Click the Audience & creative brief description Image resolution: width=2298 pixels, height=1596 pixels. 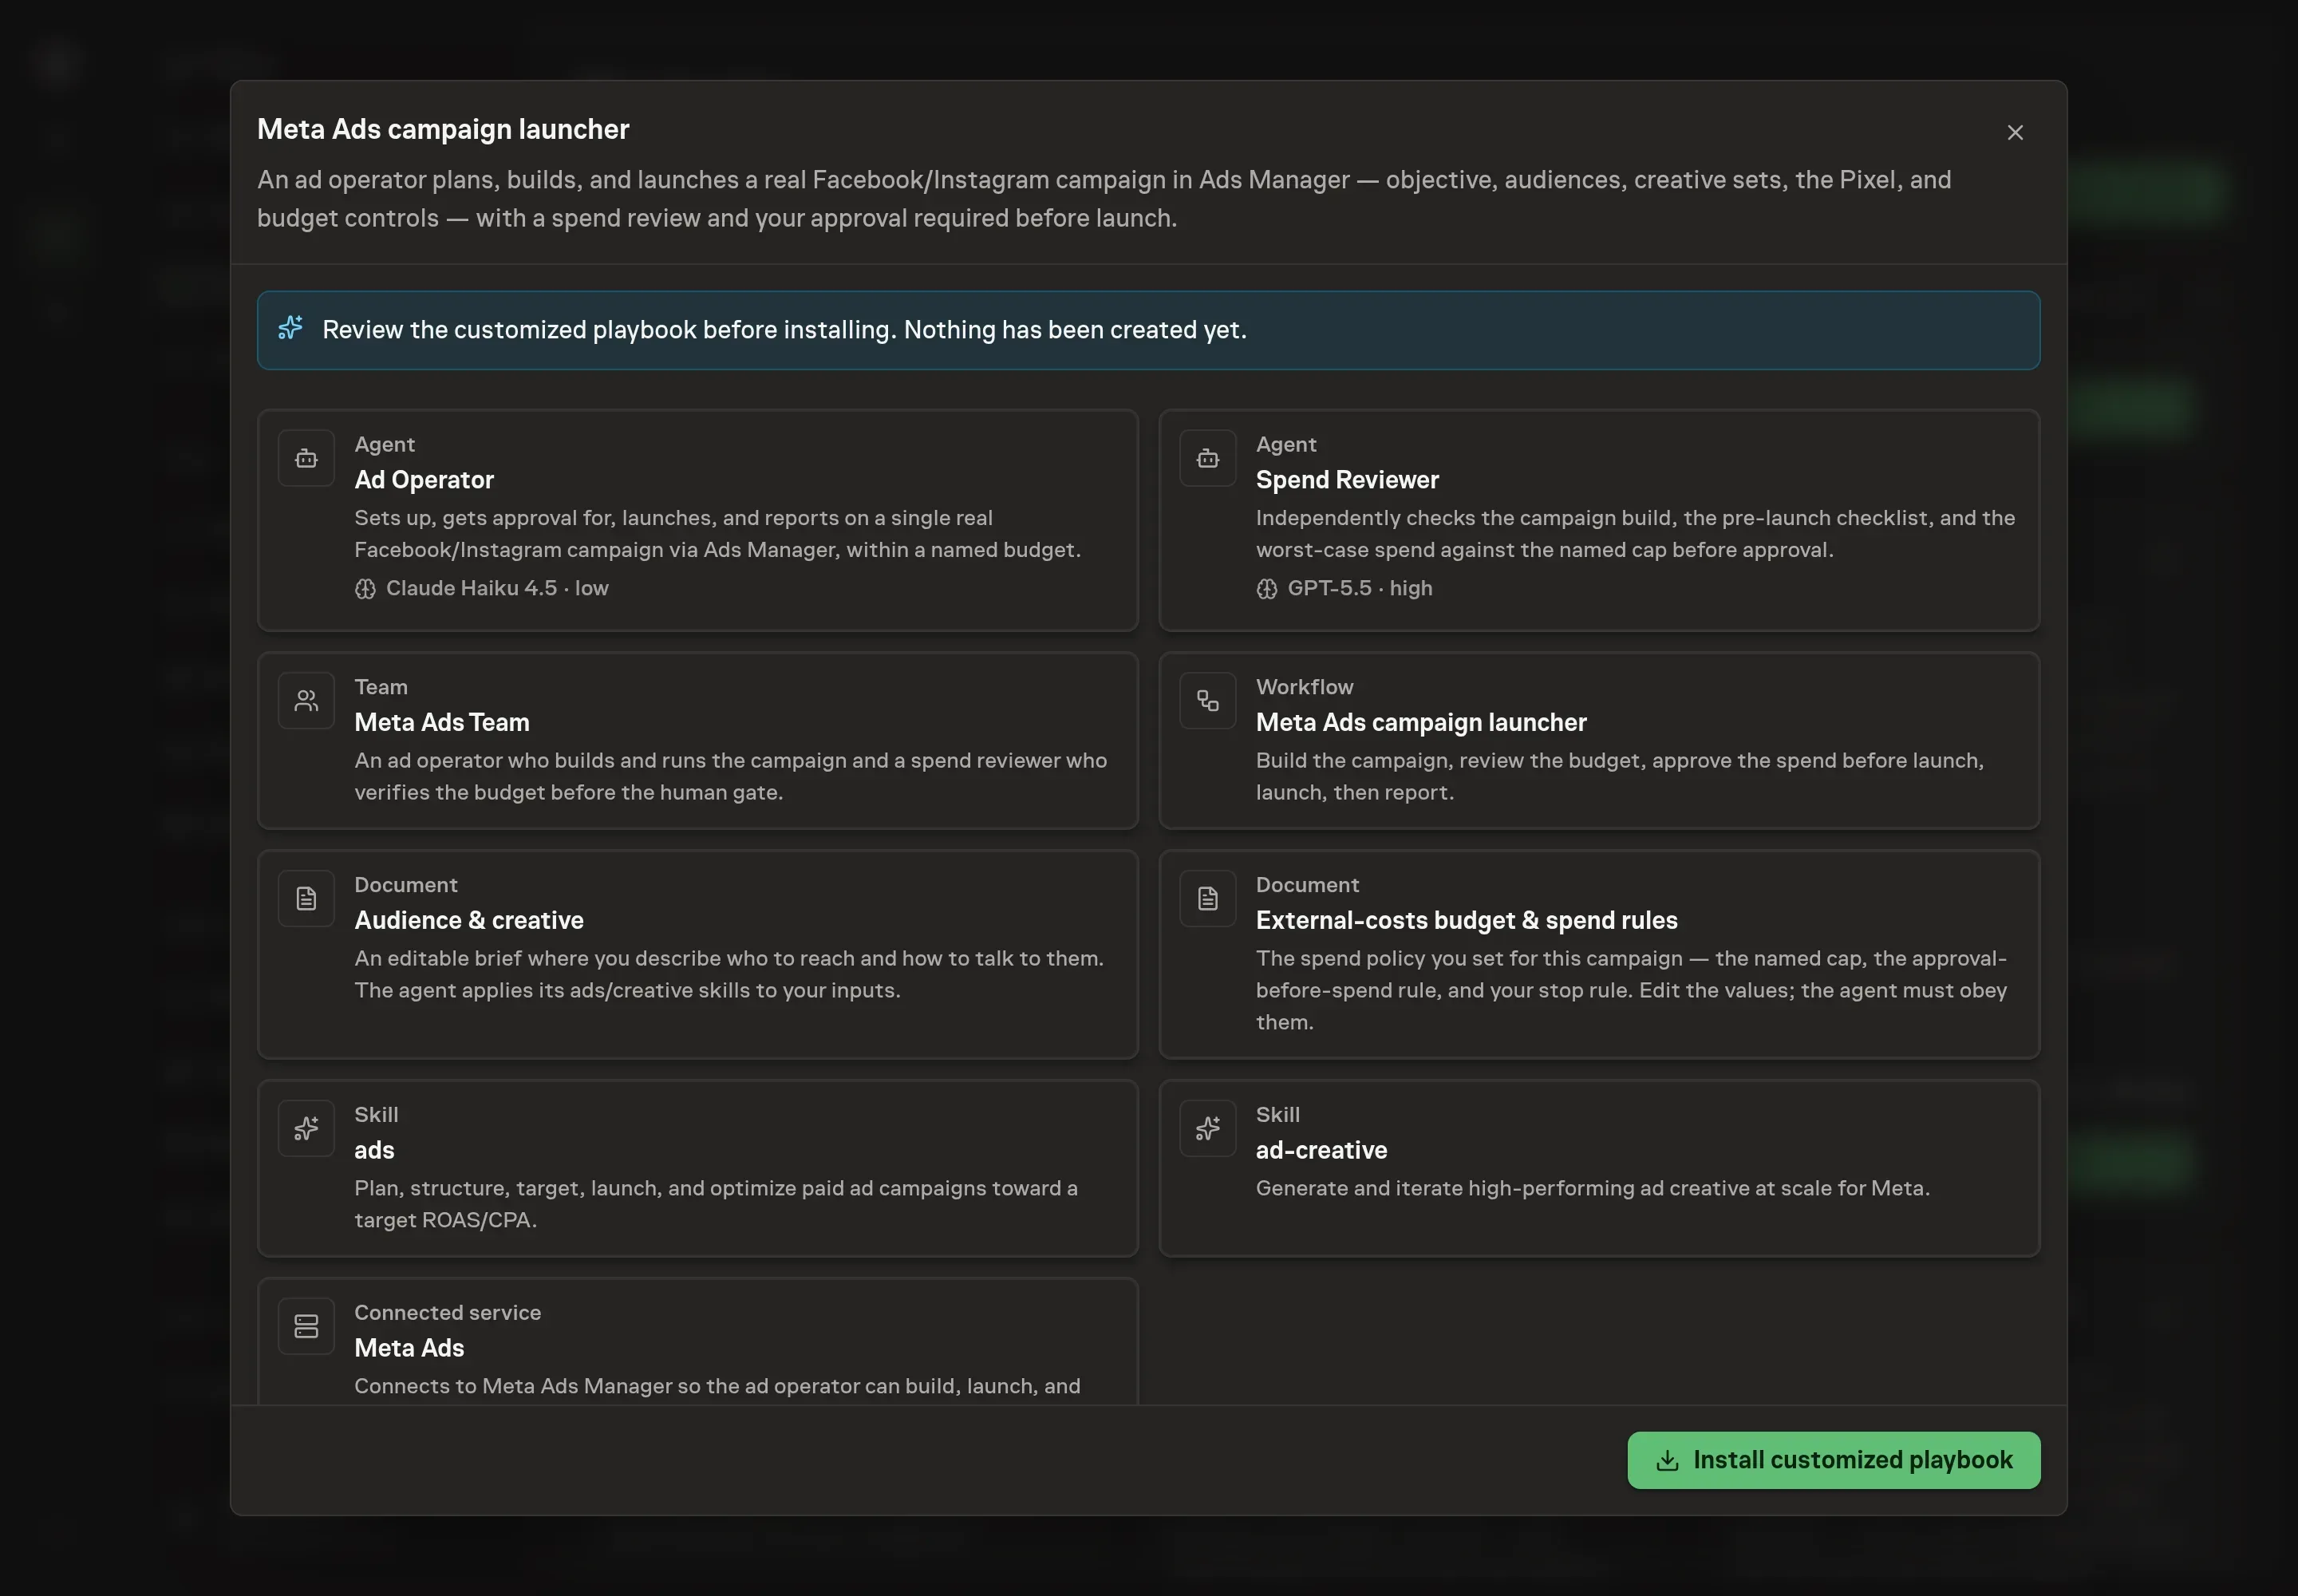729,974
